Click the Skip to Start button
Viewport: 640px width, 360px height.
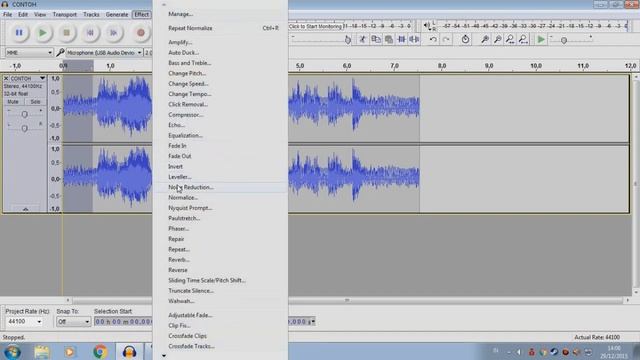[90, 33]
